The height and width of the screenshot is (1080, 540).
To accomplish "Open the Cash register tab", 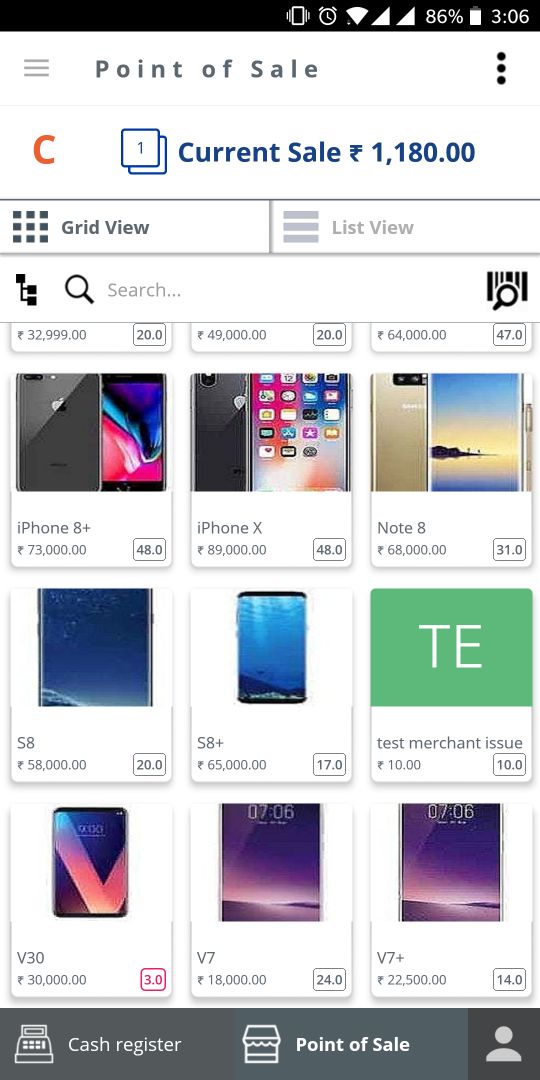I will coord(117,1044).
